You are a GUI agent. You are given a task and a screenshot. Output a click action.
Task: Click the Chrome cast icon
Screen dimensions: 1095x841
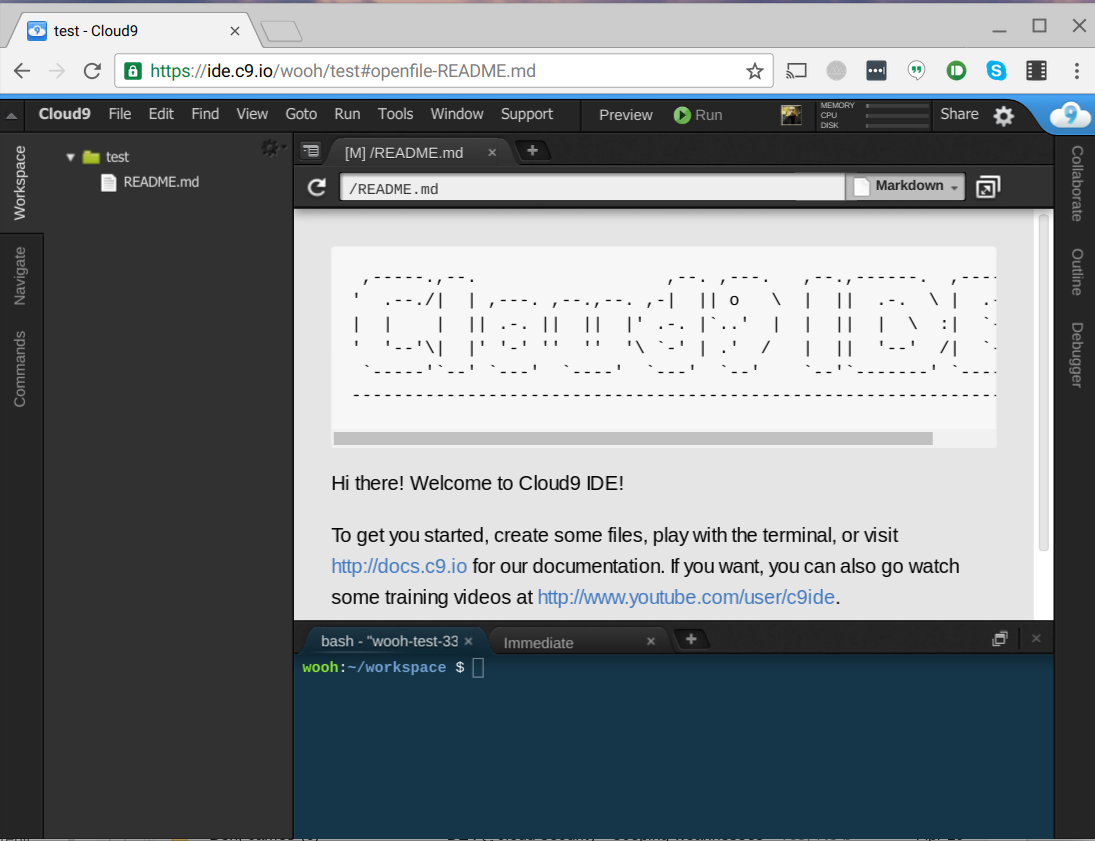point(796,71)
